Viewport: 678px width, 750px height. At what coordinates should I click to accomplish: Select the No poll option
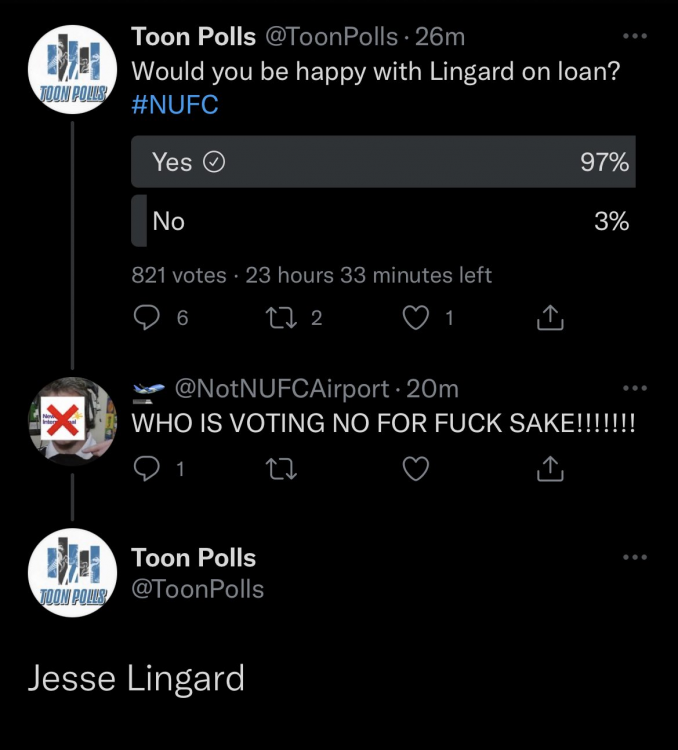point(383,221)
